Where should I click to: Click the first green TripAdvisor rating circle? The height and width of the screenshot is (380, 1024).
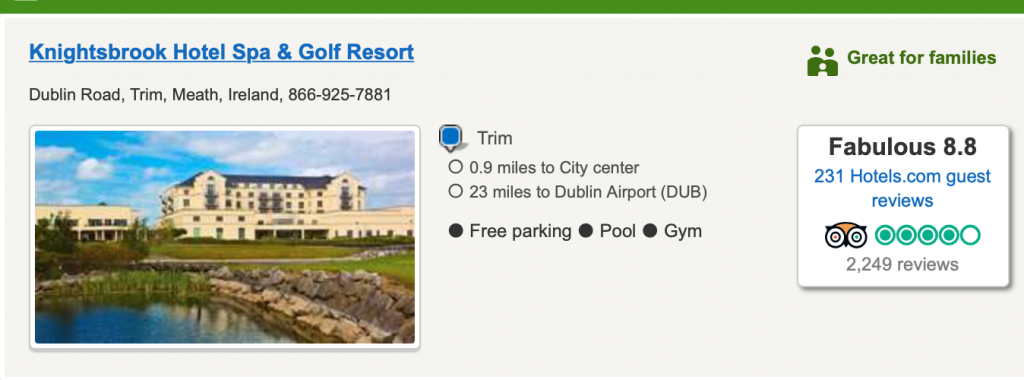886,235
